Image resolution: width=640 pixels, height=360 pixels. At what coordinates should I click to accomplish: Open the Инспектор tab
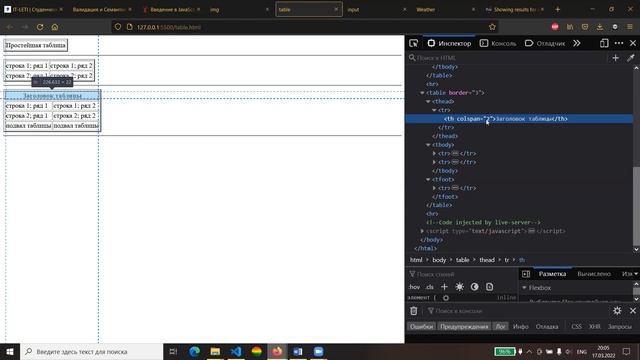449,43
